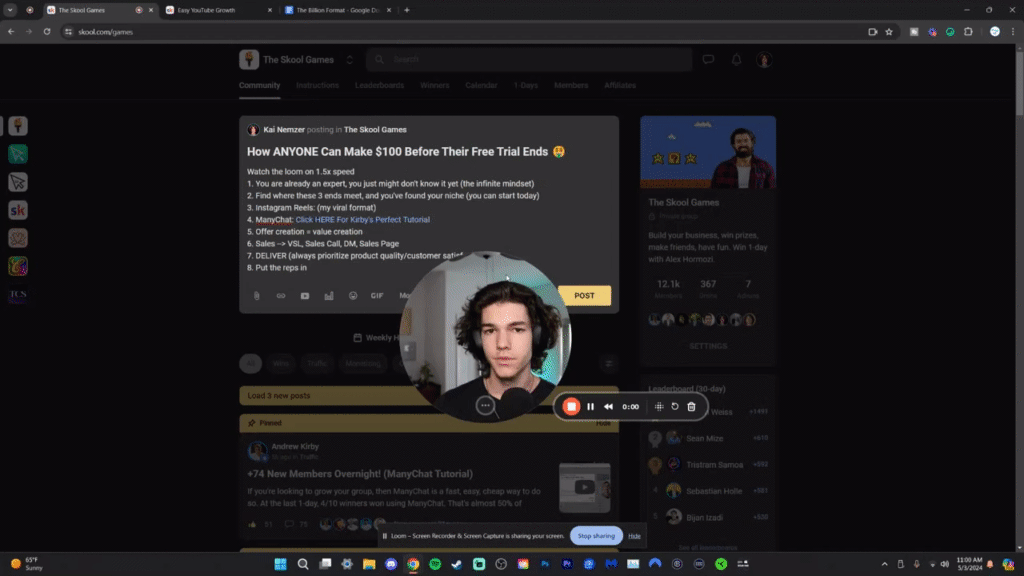Select the Community tab
This screenshot has width=1024, height=576.
[x=259, y=86]
